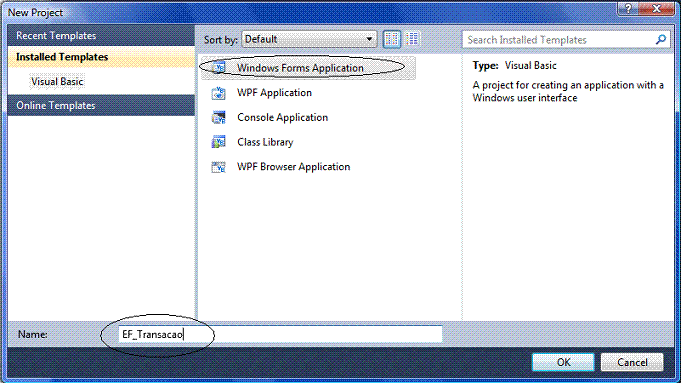Click the Class Library template icon

pyautogui.click(x=218, y=142)
